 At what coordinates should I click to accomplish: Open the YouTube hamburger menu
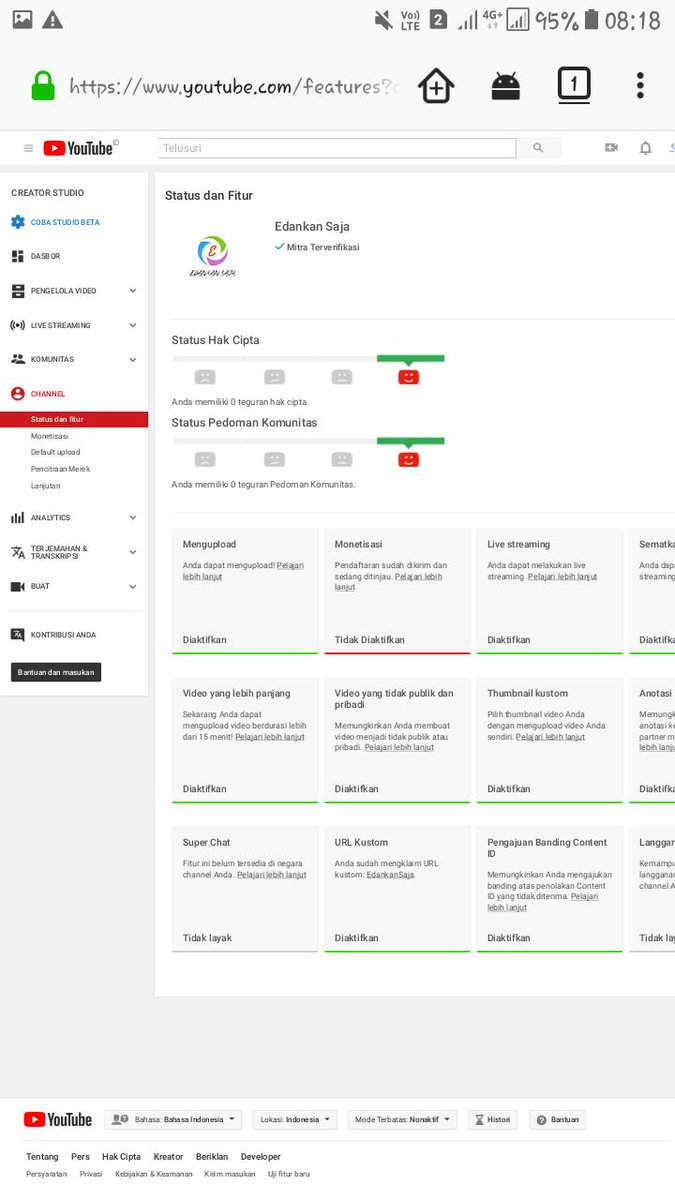click(x=28, y=148)
